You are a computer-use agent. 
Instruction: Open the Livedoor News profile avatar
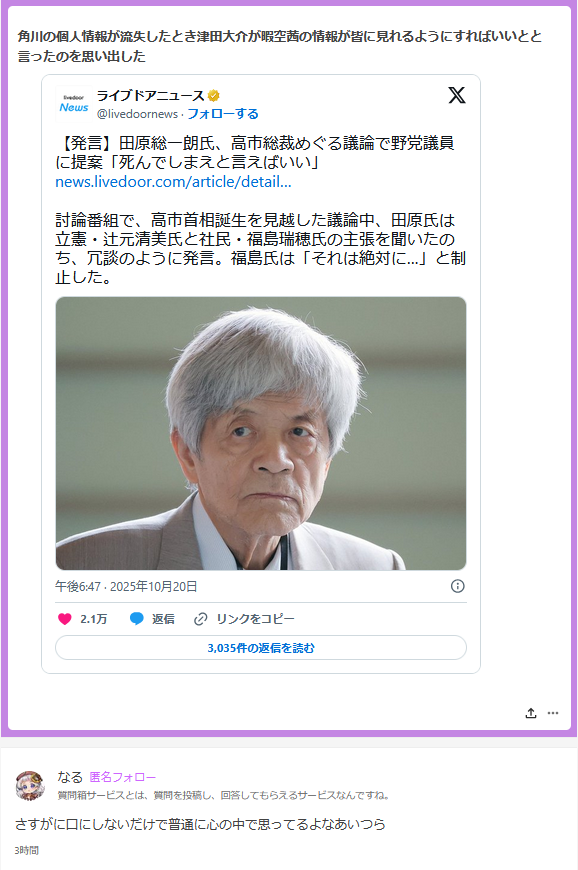pyautogui.click(x=74, y=104)
